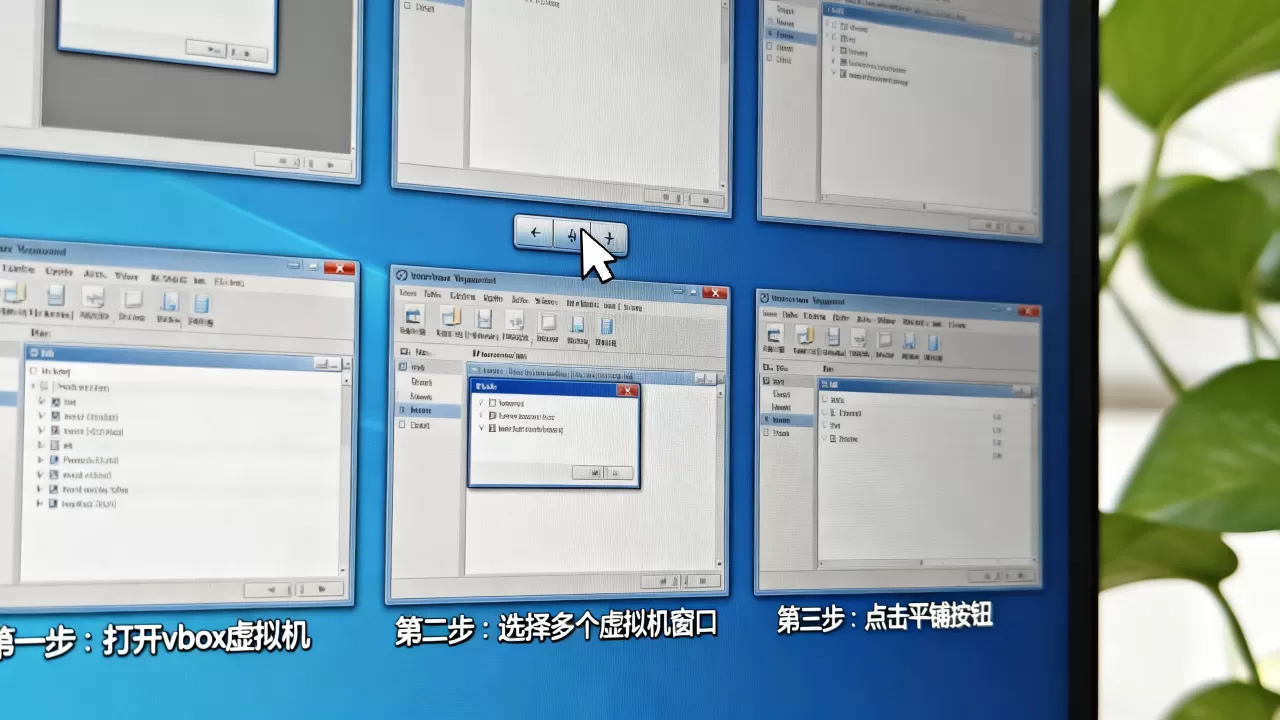Tick the third checkbox in the step-two dialog
The image size is (1280, 720).
tap(492, 428)
